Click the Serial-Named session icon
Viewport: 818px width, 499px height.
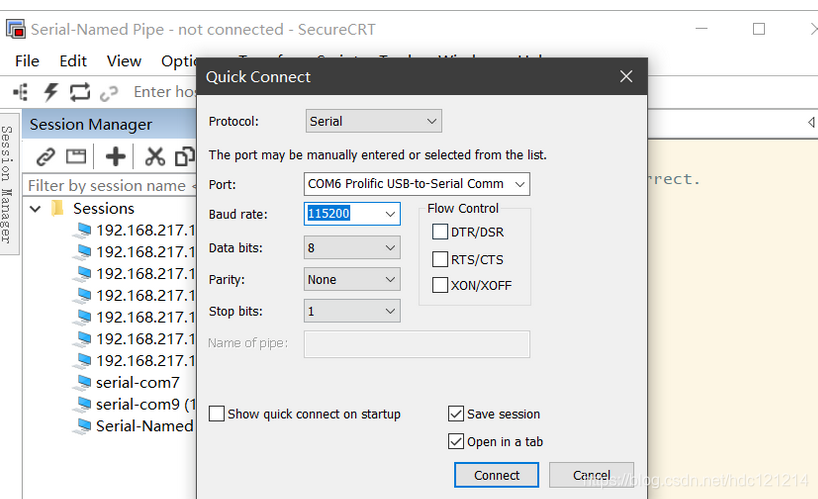point(83,426)
